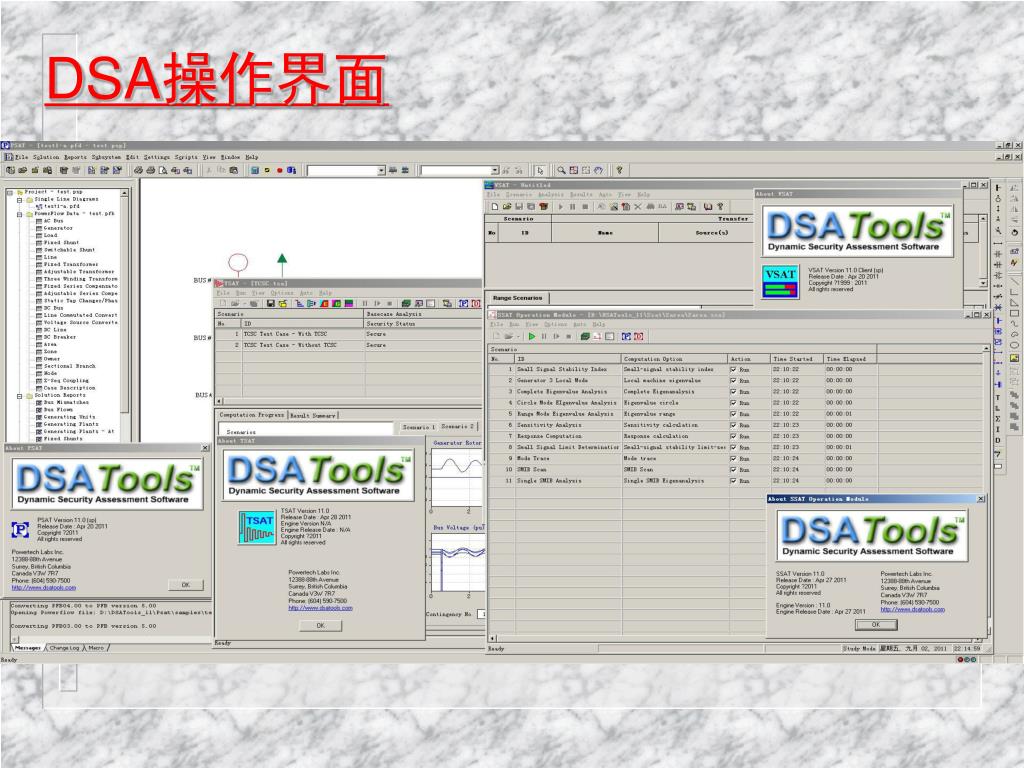Viewport: 1024px width, 768px height.
Task: Click OK in About SSAT Operation Module dialog
Action: pyautogui.click(x=876, y=625)
